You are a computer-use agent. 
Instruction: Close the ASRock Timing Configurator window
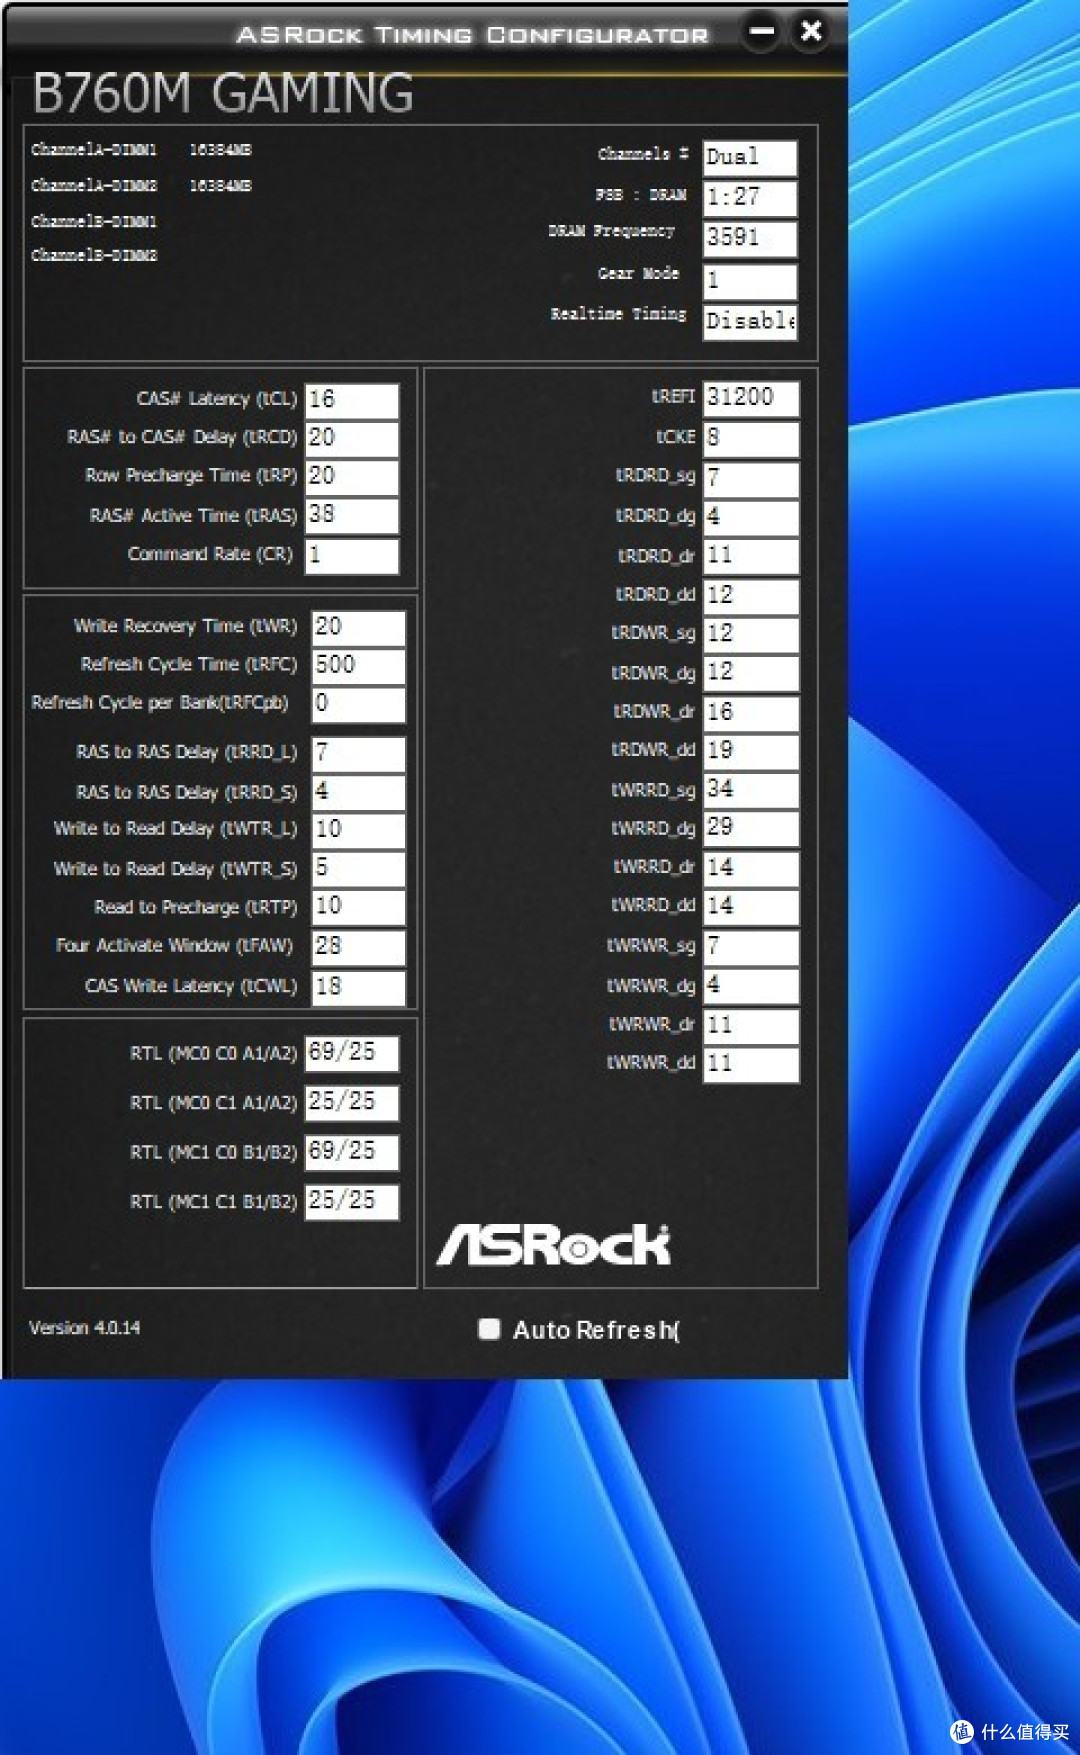coord(811,31)
